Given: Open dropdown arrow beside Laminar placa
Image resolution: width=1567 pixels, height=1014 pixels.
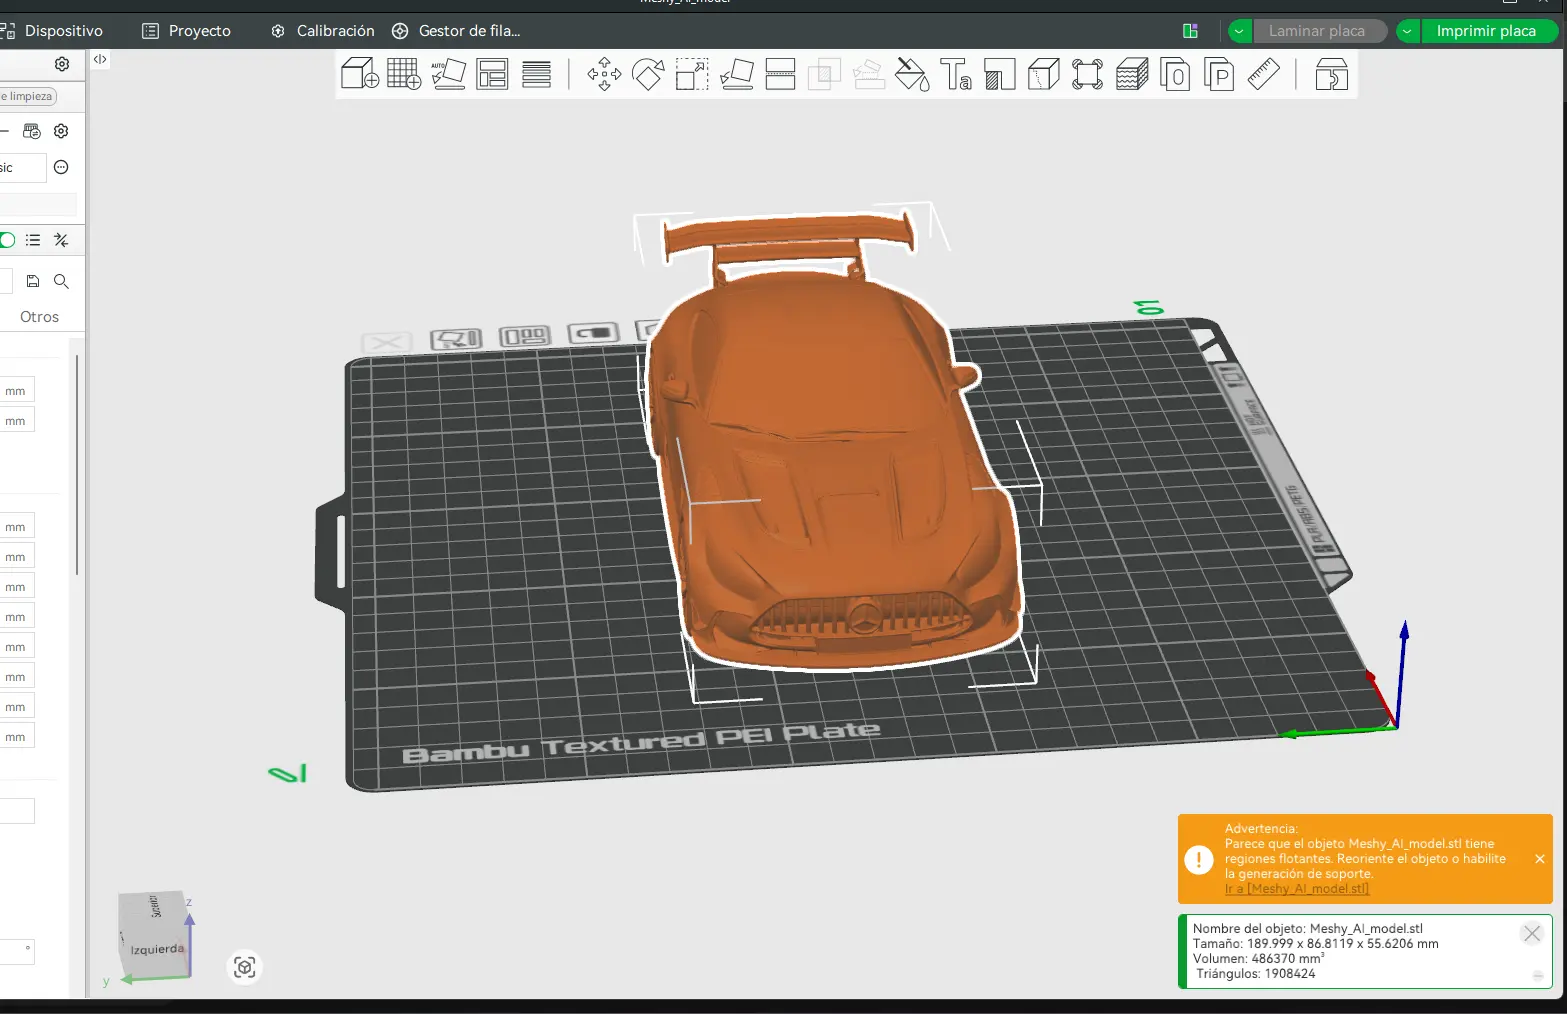Looking at the screenshot, I should click(x=1240, y=31).
